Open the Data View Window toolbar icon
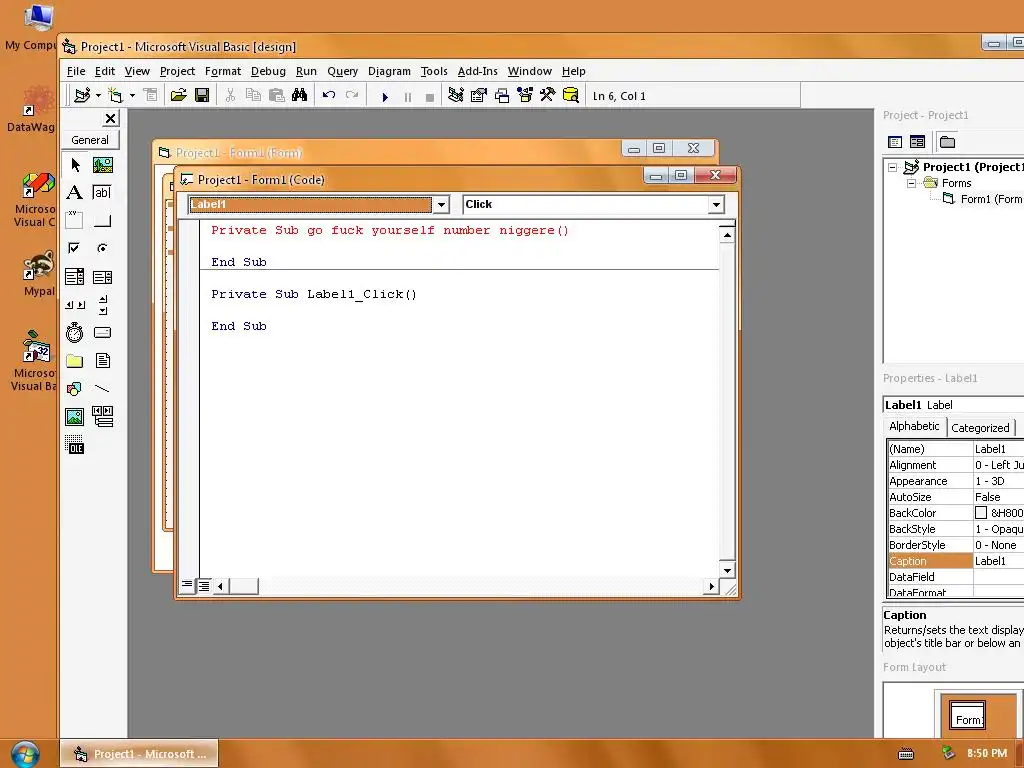The image size is (1024, 768). click(x=570, y=95)
